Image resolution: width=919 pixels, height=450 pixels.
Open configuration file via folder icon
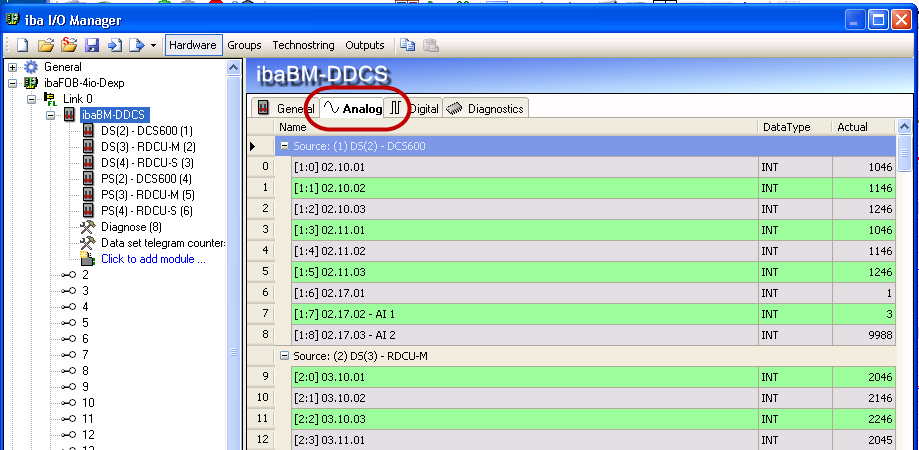[x=45, y=45]
